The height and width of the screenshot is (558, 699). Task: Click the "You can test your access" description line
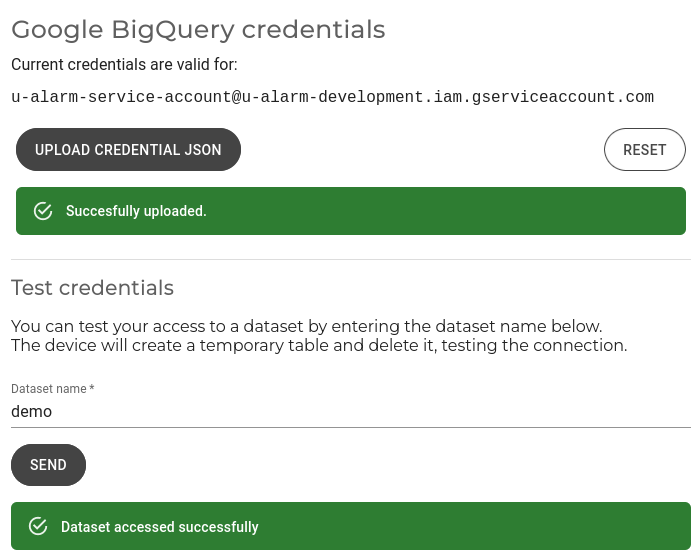click(306, 327)
